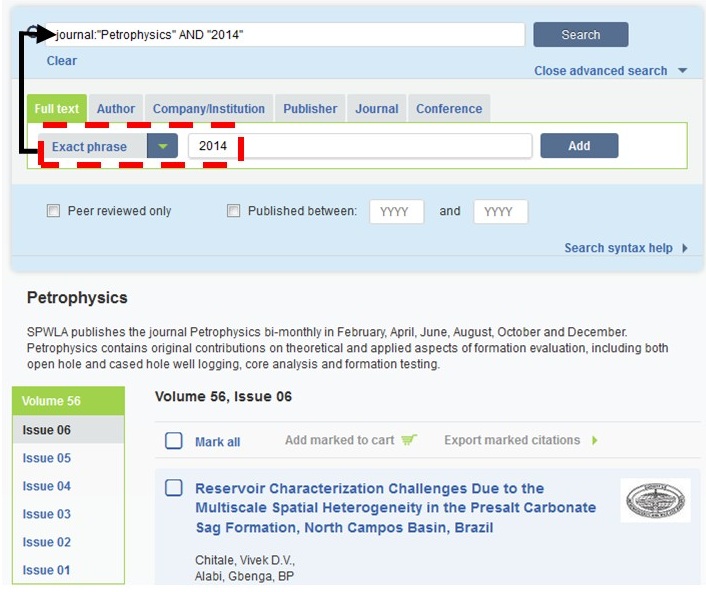Open Issue 05
This screenshot has height=592, width=706.
[47, 458]
